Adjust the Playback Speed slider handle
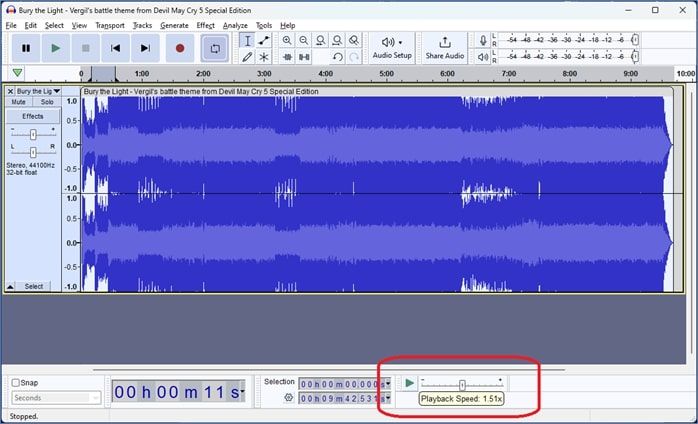 coord(462,384)
